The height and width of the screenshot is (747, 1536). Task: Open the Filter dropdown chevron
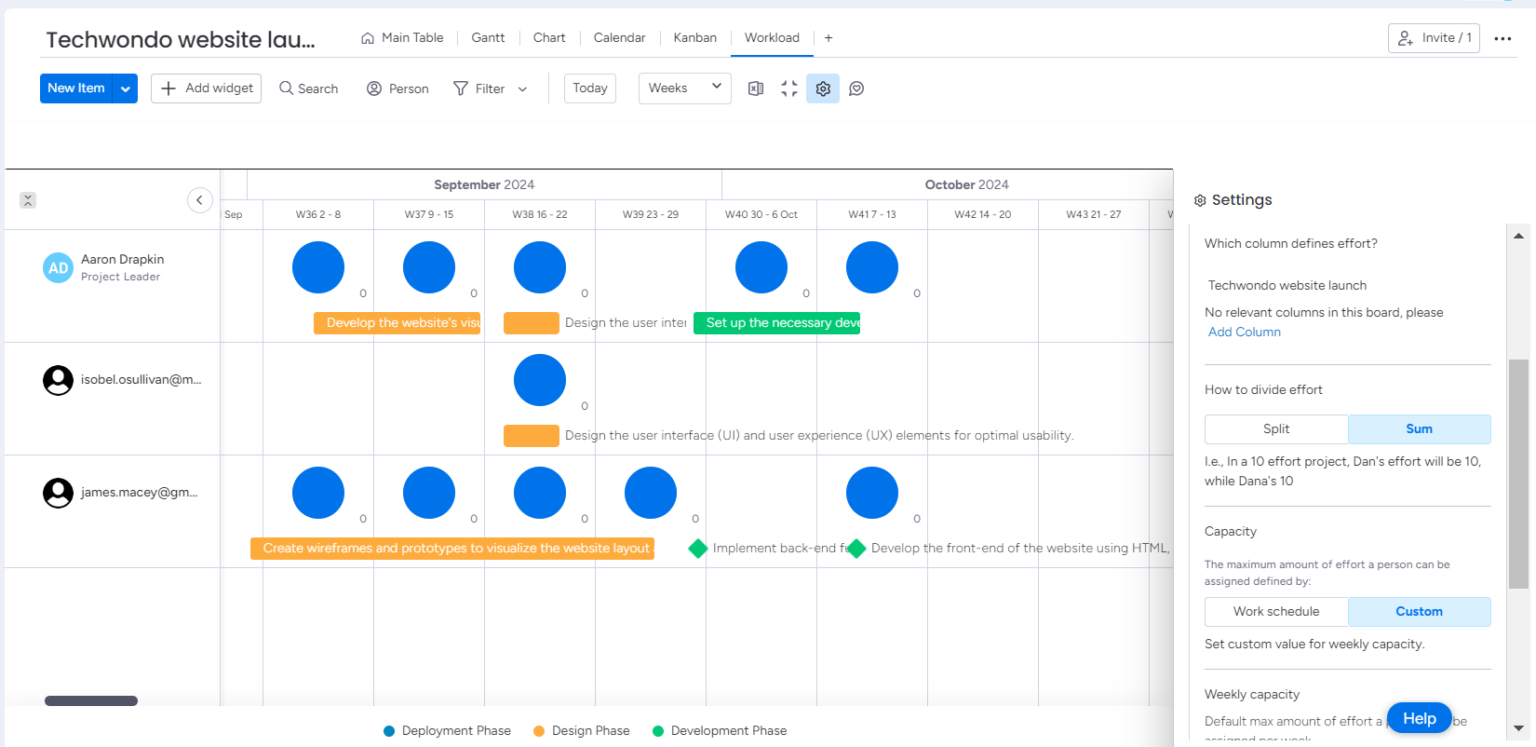click(521, 88)
